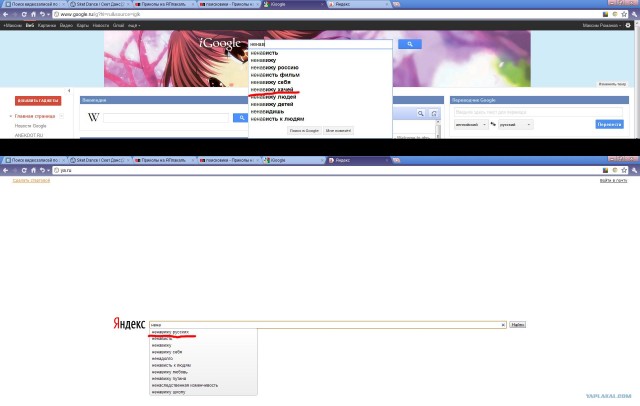Click blue 'Перевести' button

[609, 124]
